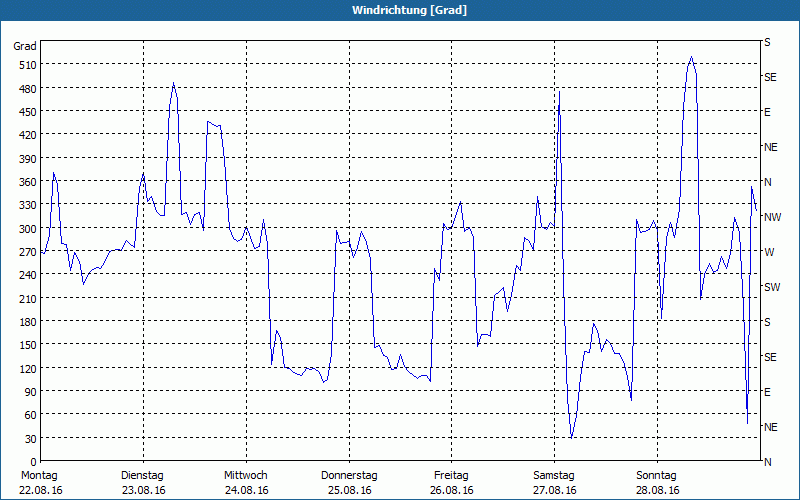
Task: Select the '150' y-axis value
Action: [x=28, y=345]
